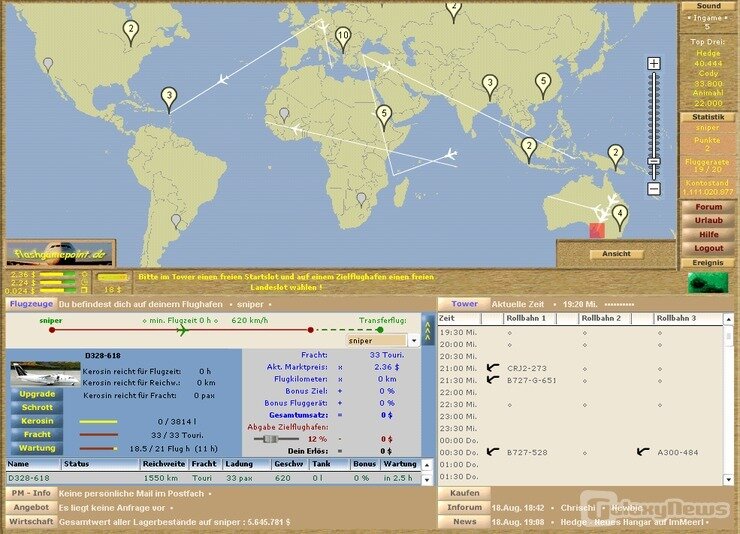Click the aircraft list scroll-down arrow
The image size is (740, 534).
[x=427, y=479]
